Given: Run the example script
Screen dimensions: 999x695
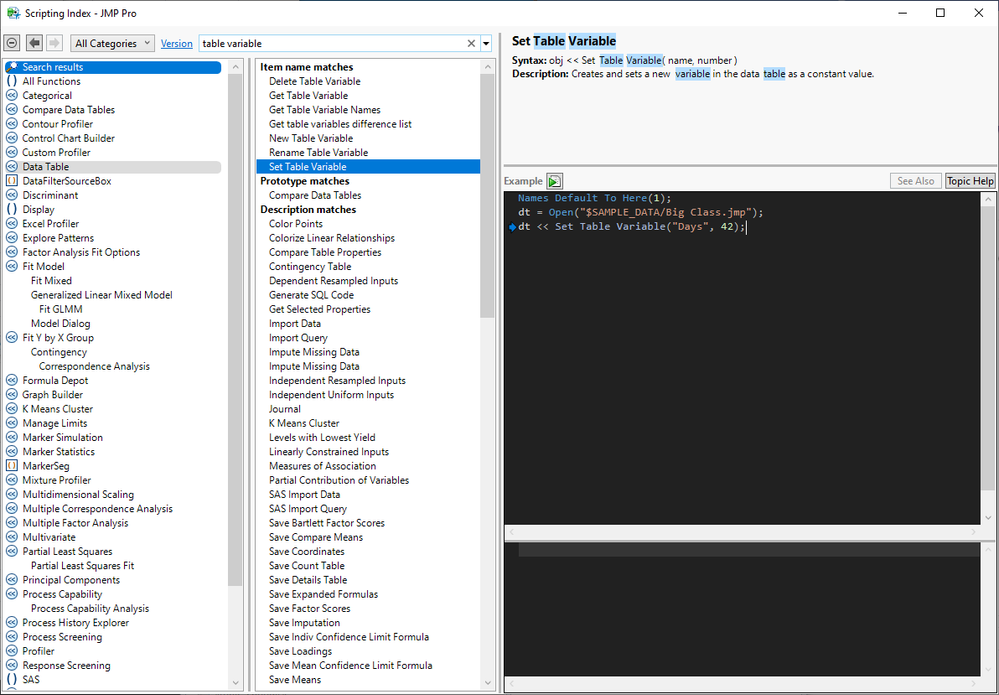Looking at the screenshot, I should 555,181.
